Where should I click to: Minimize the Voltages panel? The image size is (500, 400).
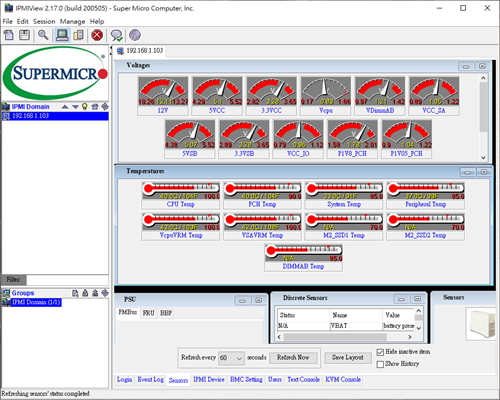pos(466,66)
